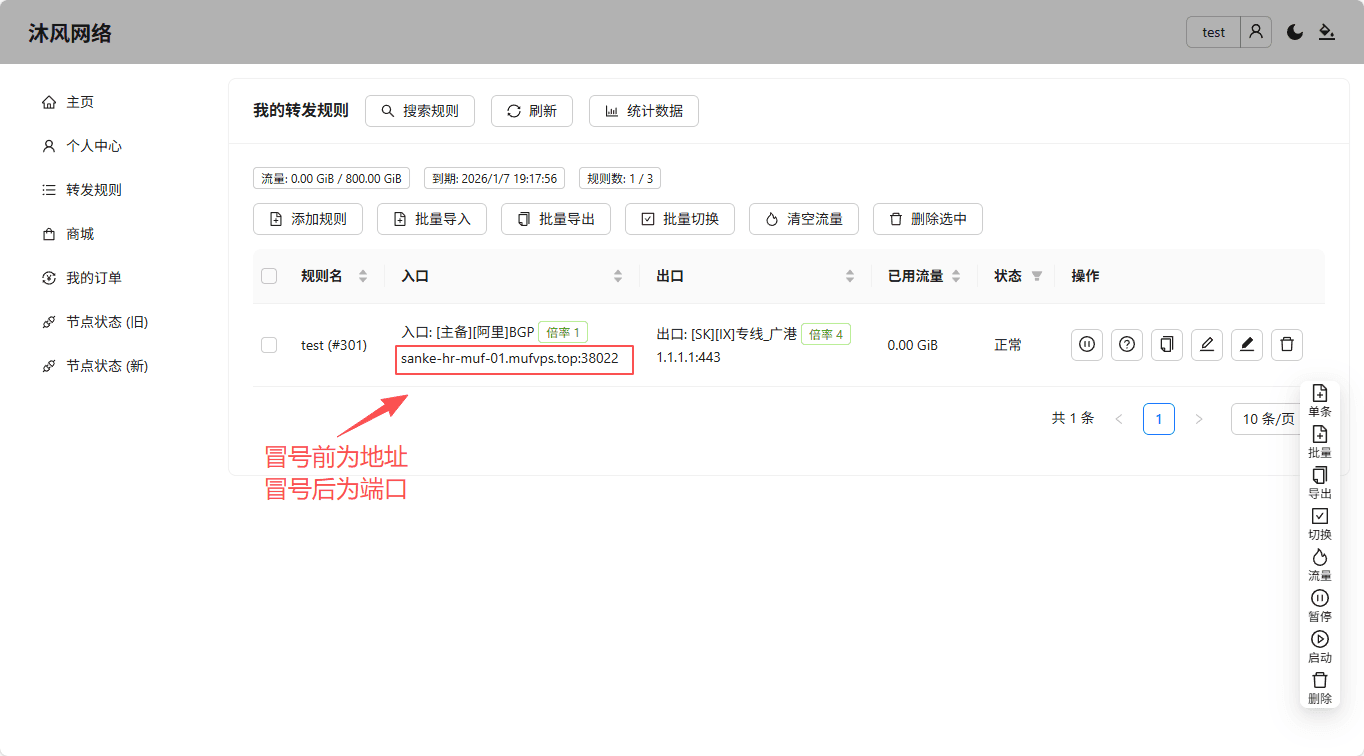
Task: Click the user profile icon next to test
Action: pyautogui.click(x=1256, y=32)
